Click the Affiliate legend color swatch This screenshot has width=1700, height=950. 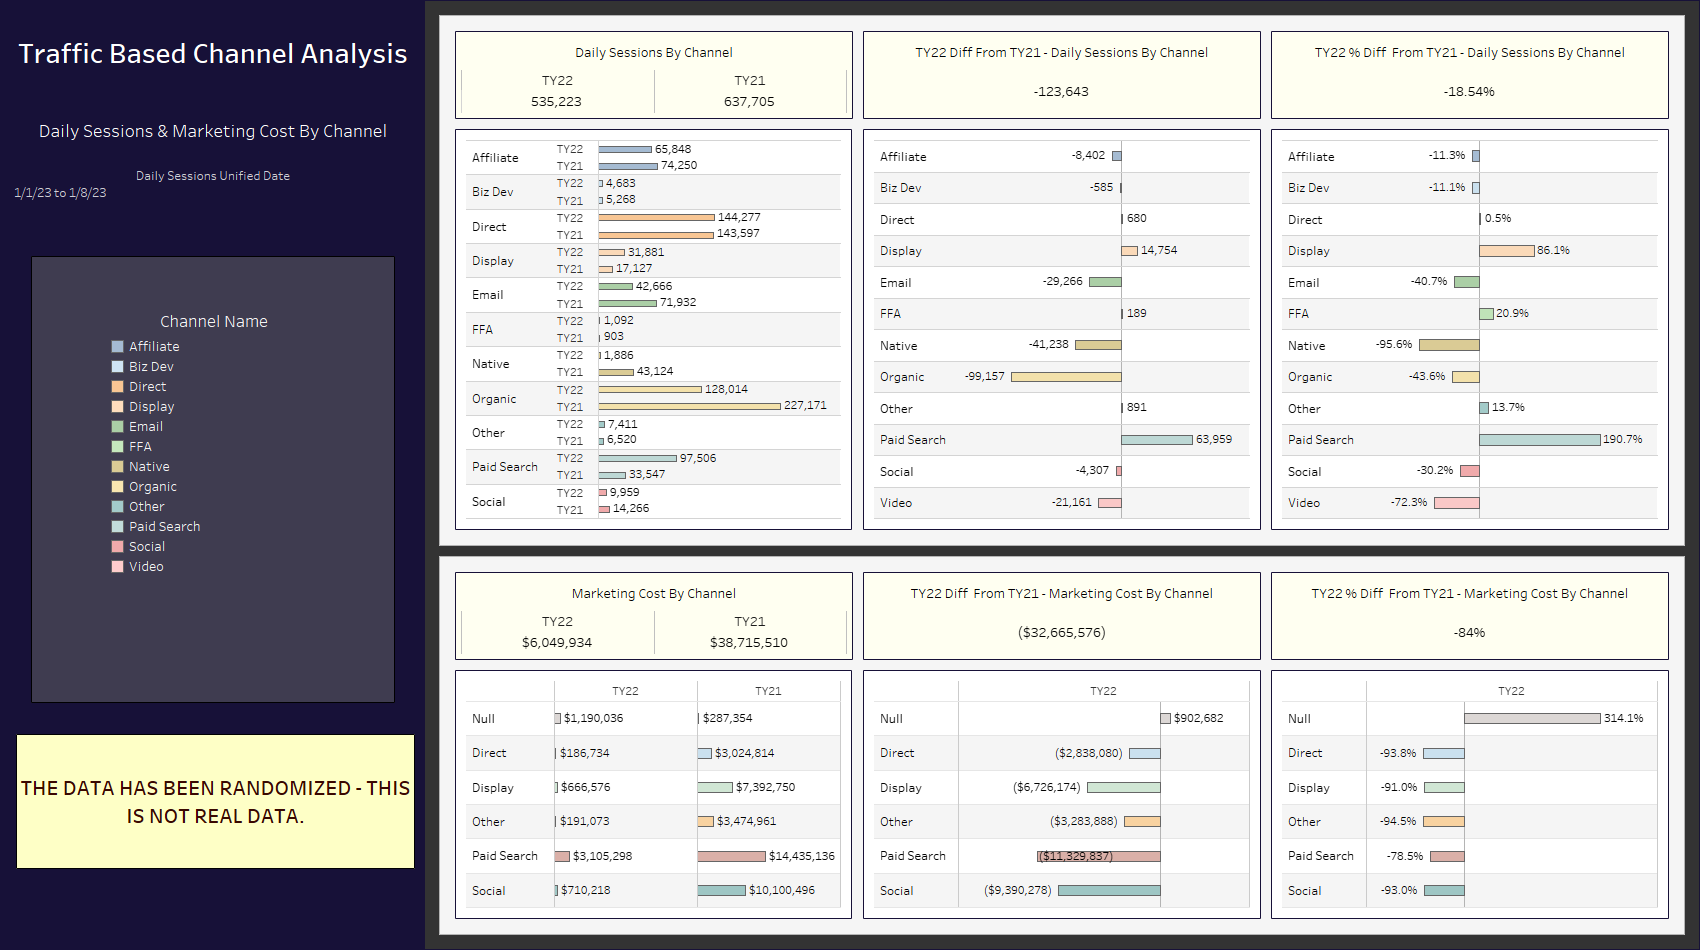pos(117,347)
